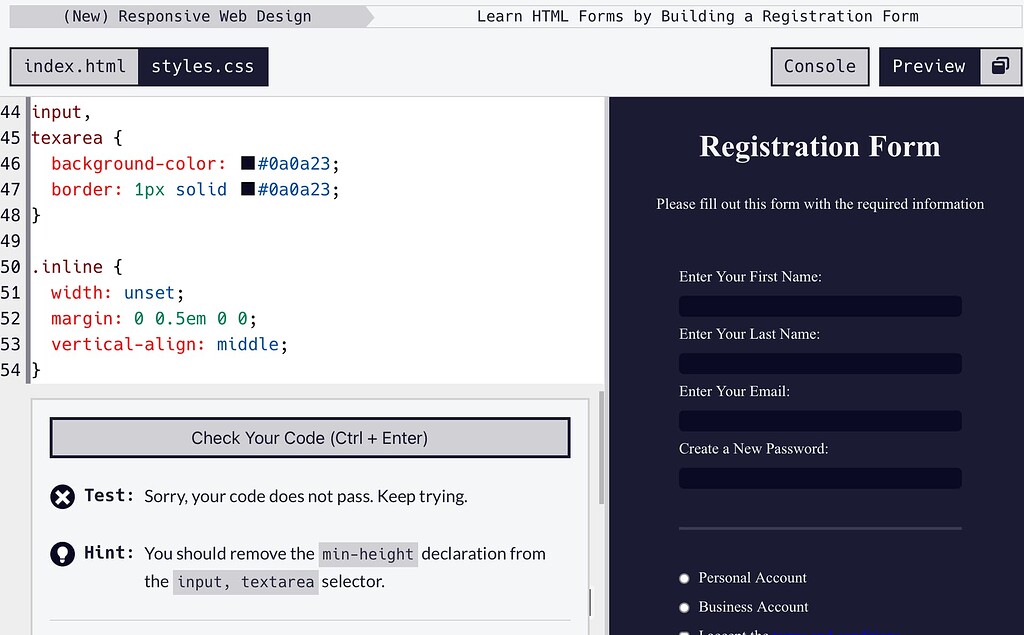Click the First Name input field
The height and width of the screenshot is (635, 1024).
[819, 305]
